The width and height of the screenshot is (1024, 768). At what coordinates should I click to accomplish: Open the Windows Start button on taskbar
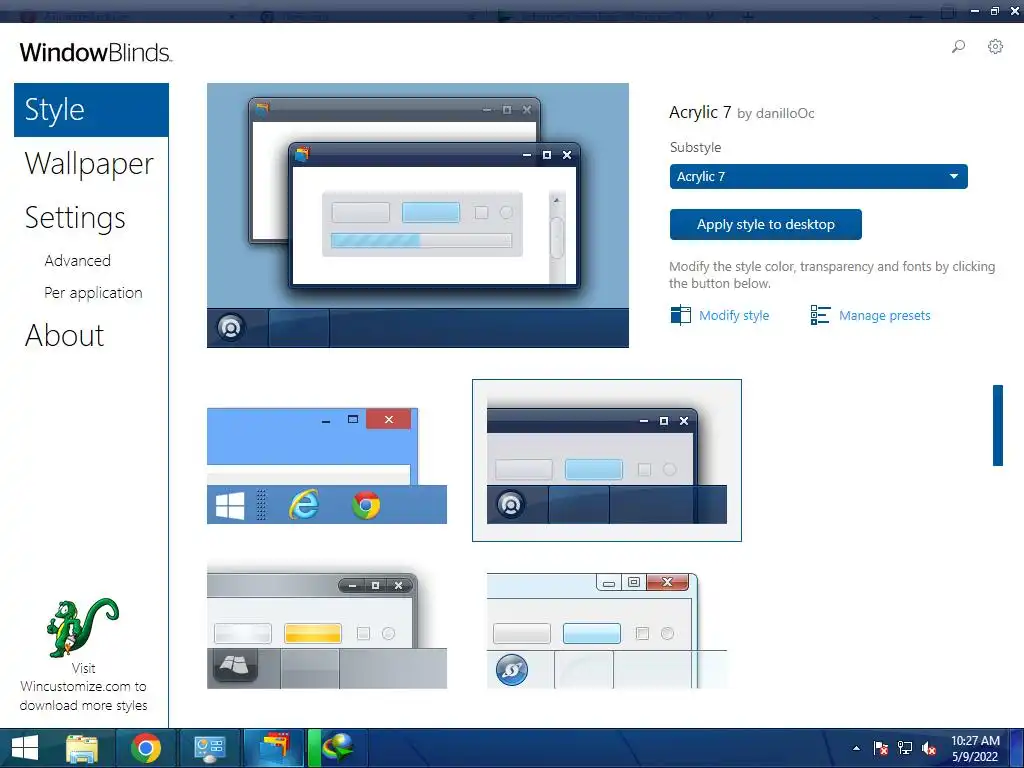[25, 748]
